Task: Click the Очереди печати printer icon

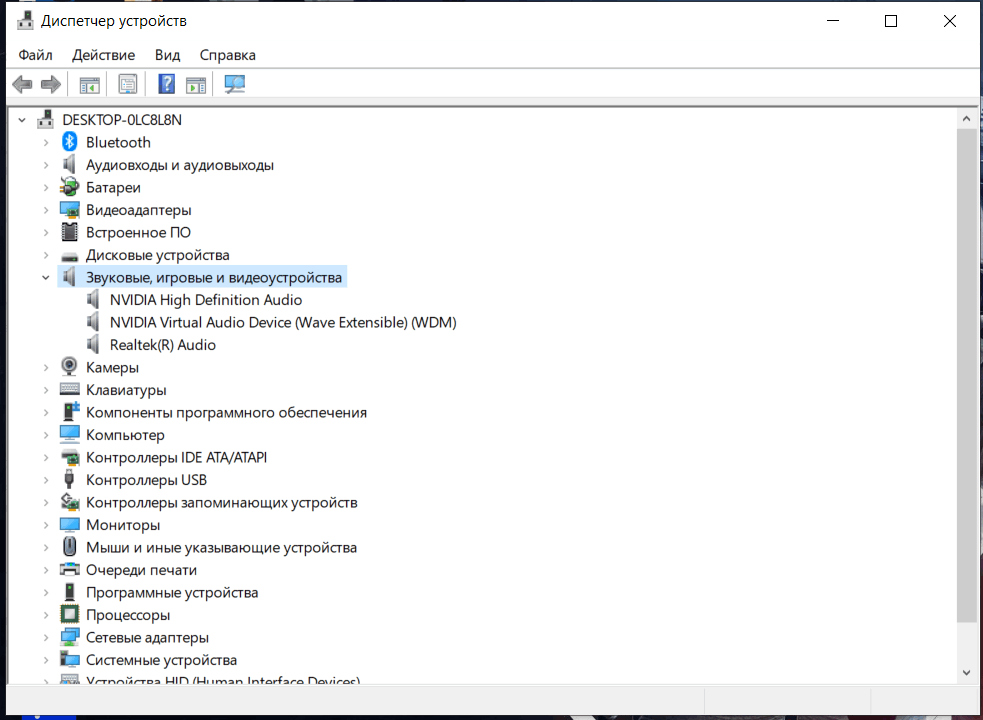Action: (x=70, y=569)
